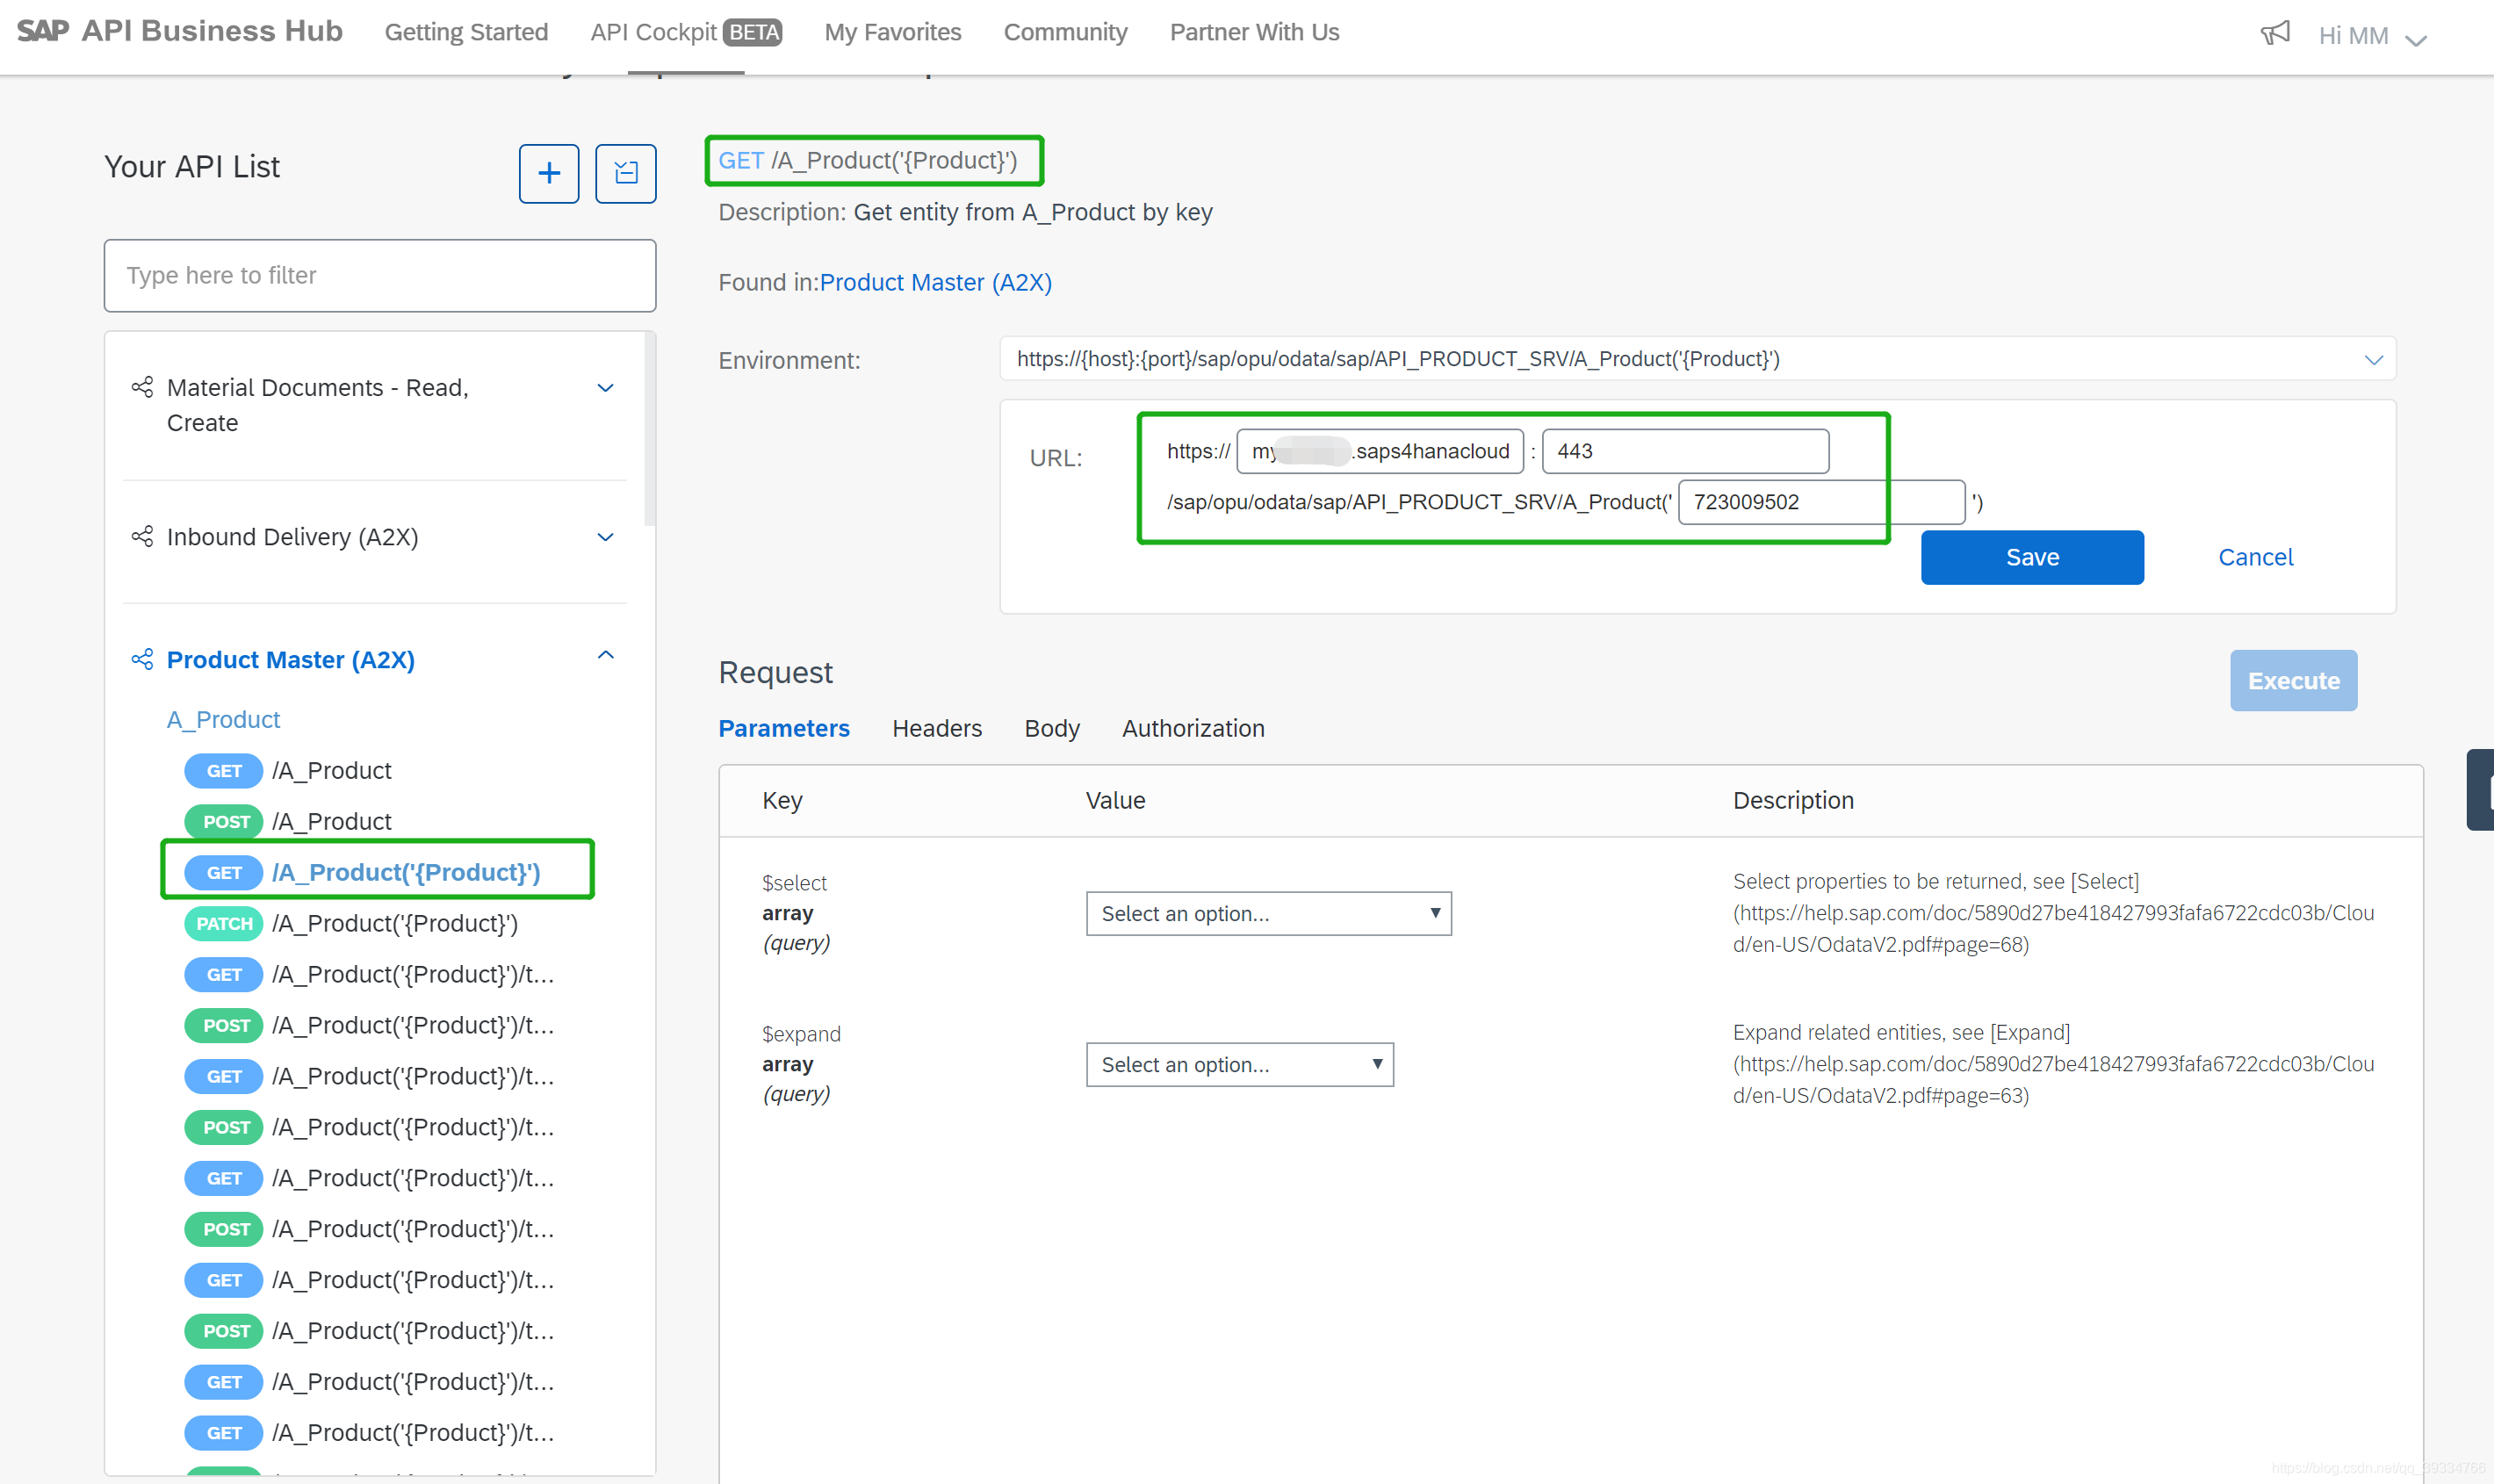Click the API list scrollbar

pos(650,430)
